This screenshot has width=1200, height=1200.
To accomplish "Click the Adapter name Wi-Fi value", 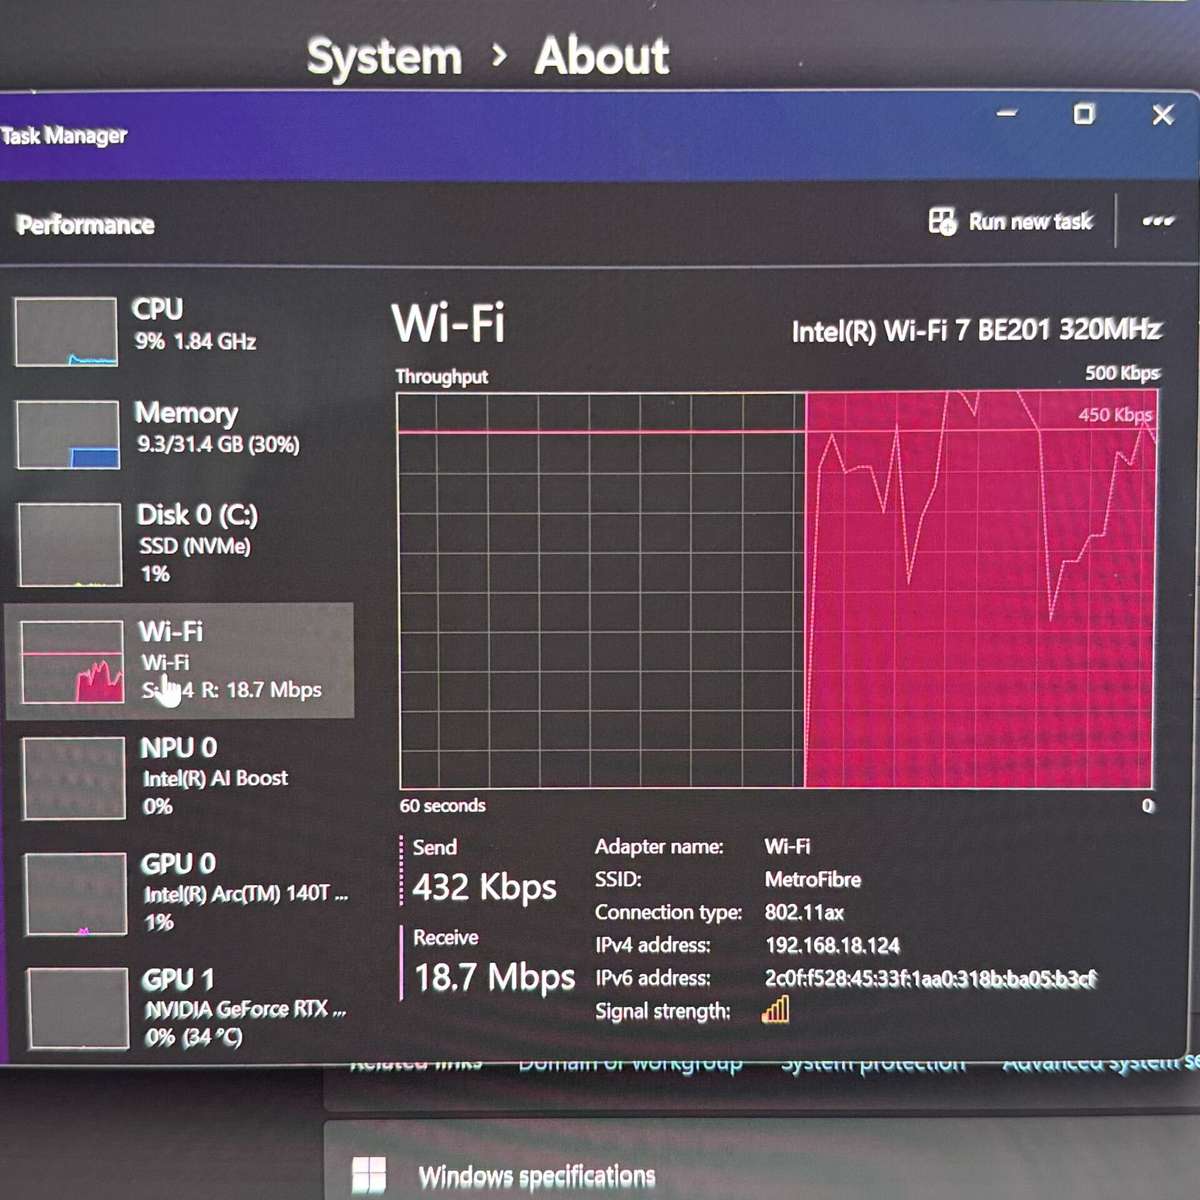I will point(787,846).
